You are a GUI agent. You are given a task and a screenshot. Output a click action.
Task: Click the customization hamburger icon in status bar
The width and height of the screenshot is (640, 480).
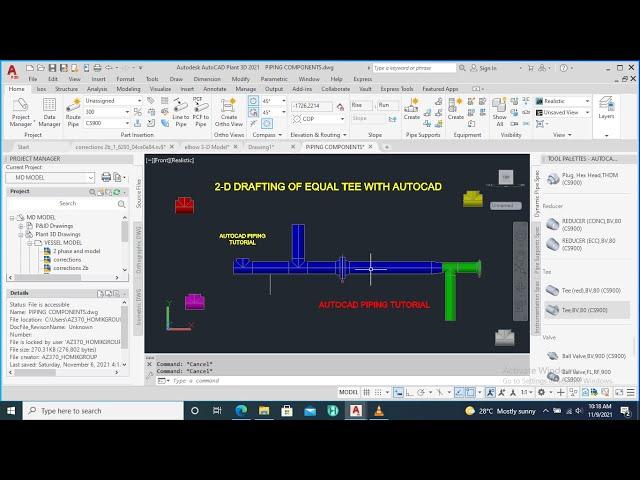(631, 392)
